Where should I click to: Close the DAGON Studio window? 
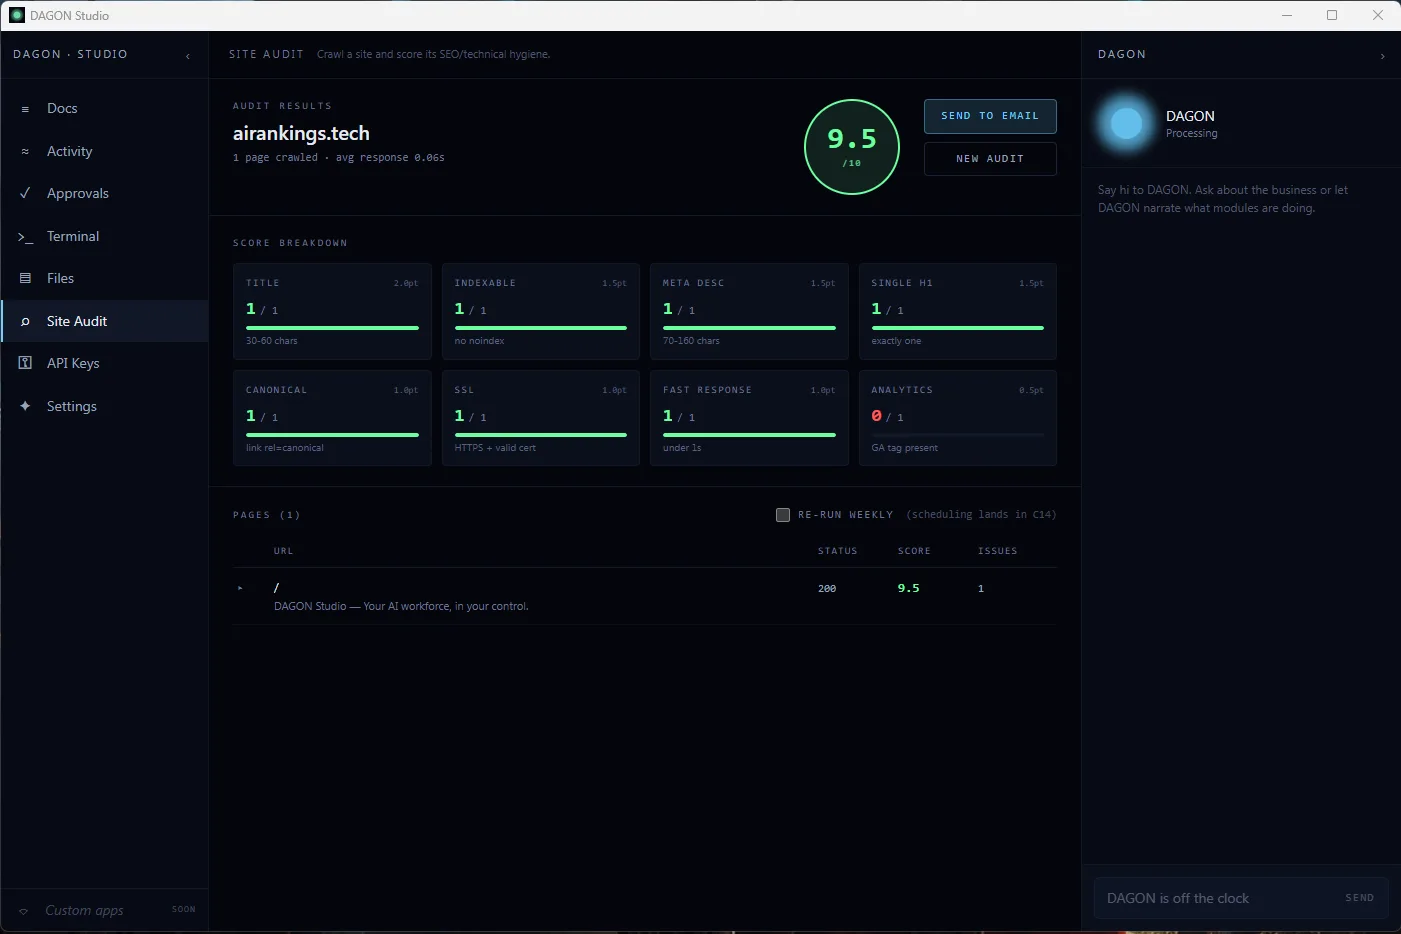coord(1378,15)
